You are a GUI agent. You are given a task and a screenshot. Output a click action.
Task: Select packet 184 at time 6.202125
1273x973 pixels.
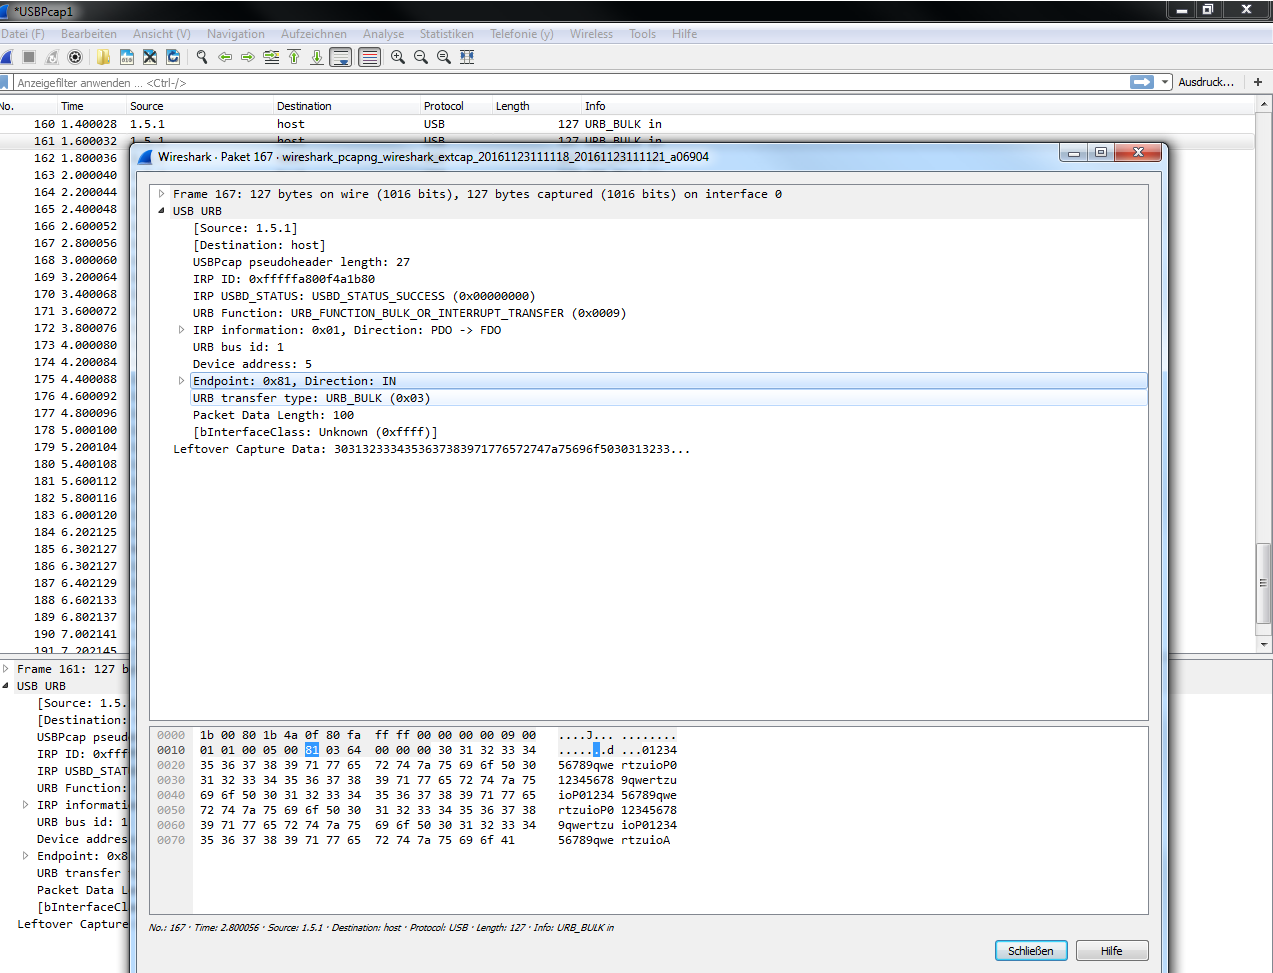[65, 532]
